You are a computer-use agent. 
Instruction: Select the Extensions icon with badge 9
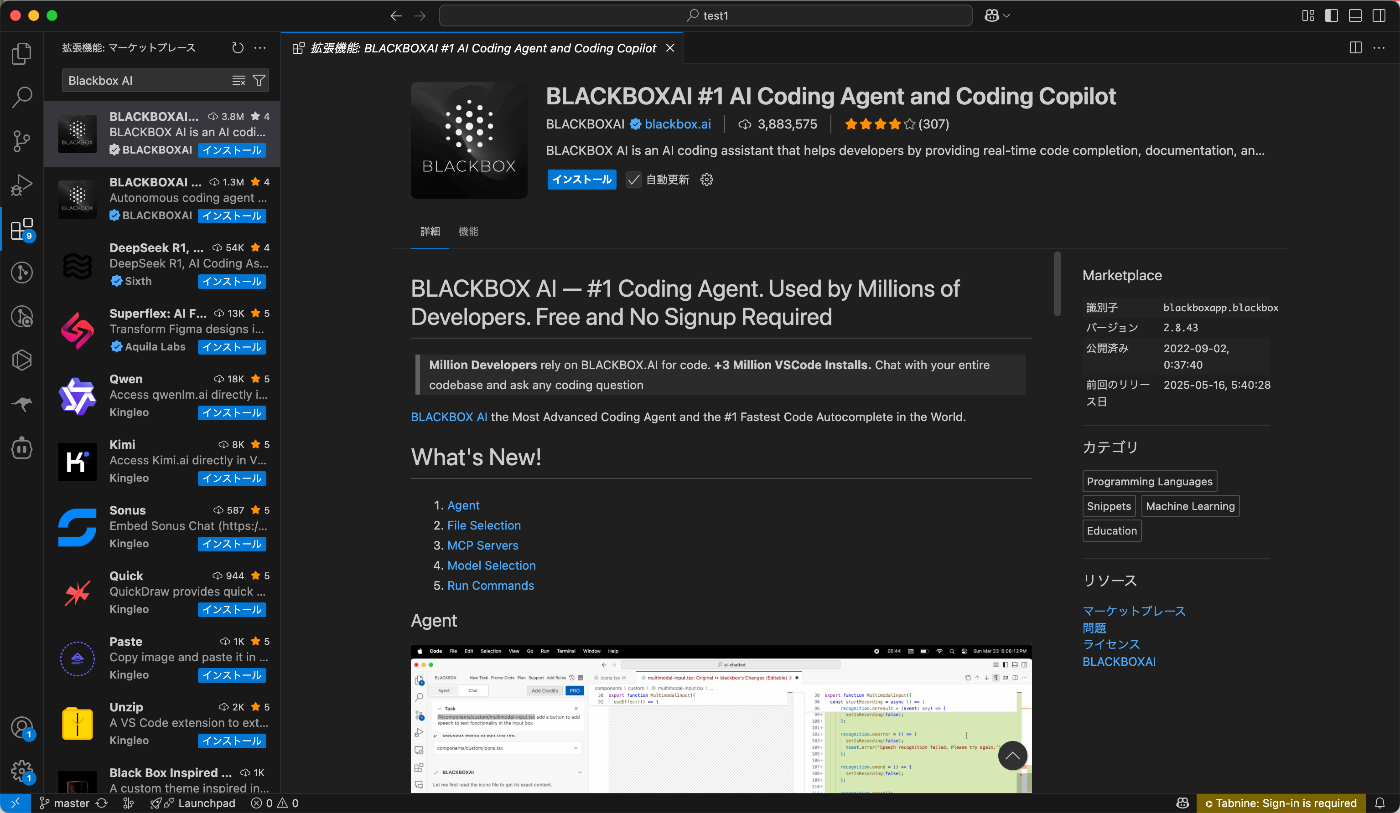[x=21, y=229]
